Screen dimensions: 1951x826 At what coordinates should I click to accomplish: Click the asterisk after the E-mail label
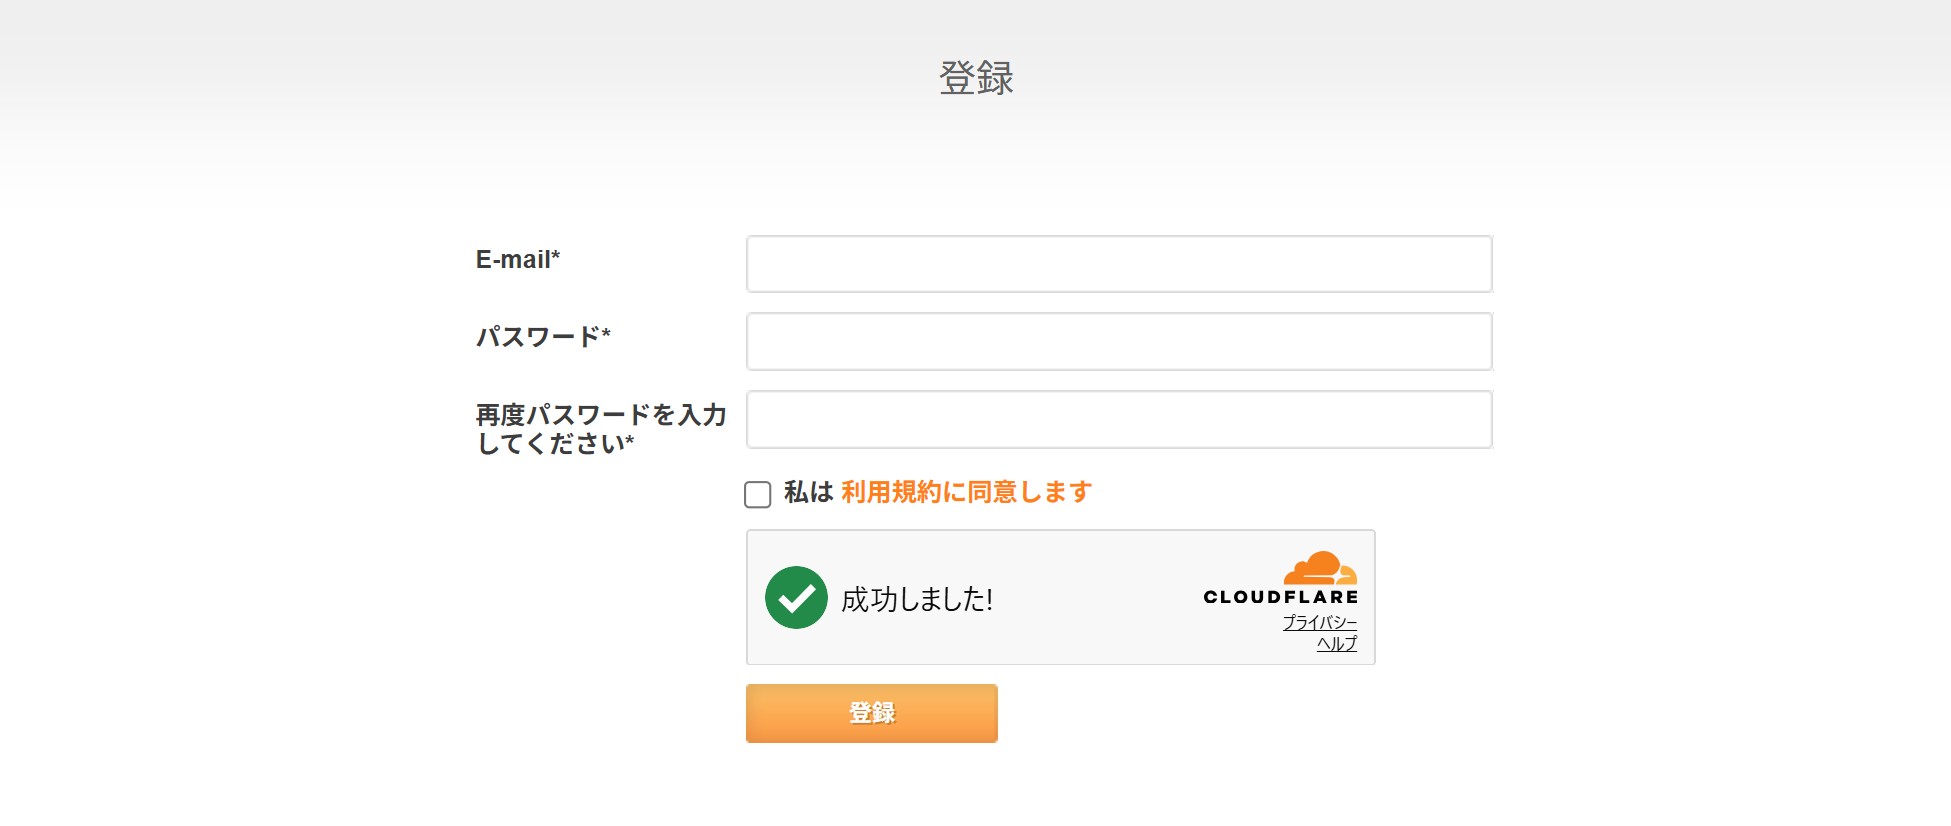coord(556,256)
